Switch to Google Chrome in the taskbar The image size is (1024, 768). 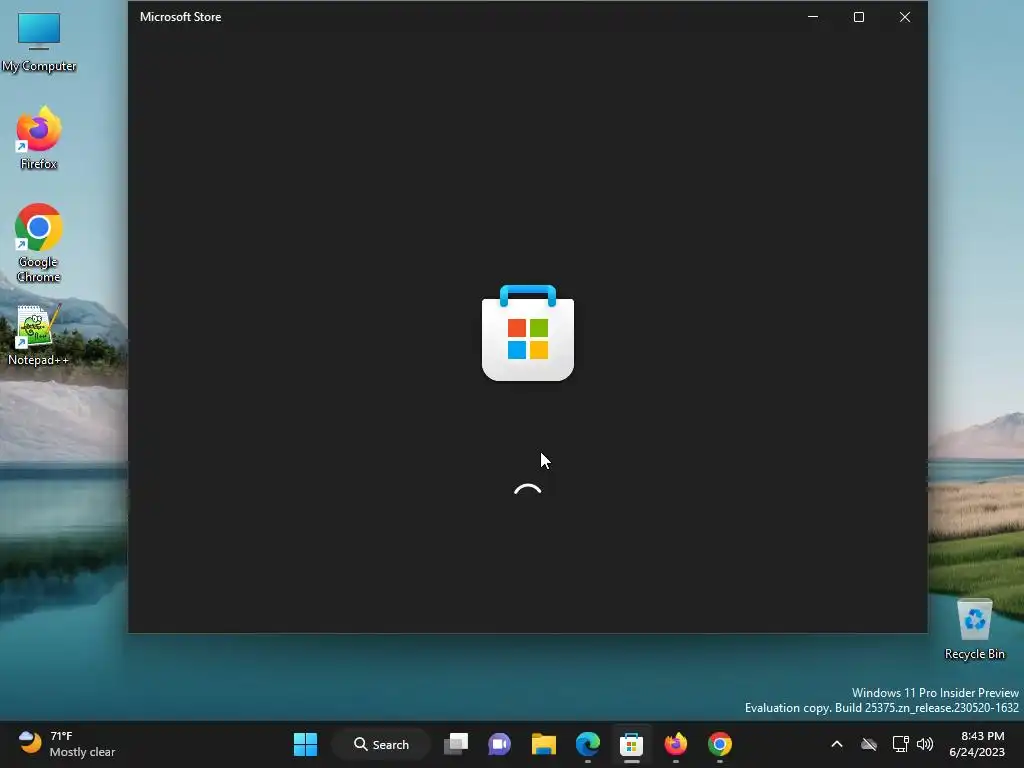click(x=720, y=744)
